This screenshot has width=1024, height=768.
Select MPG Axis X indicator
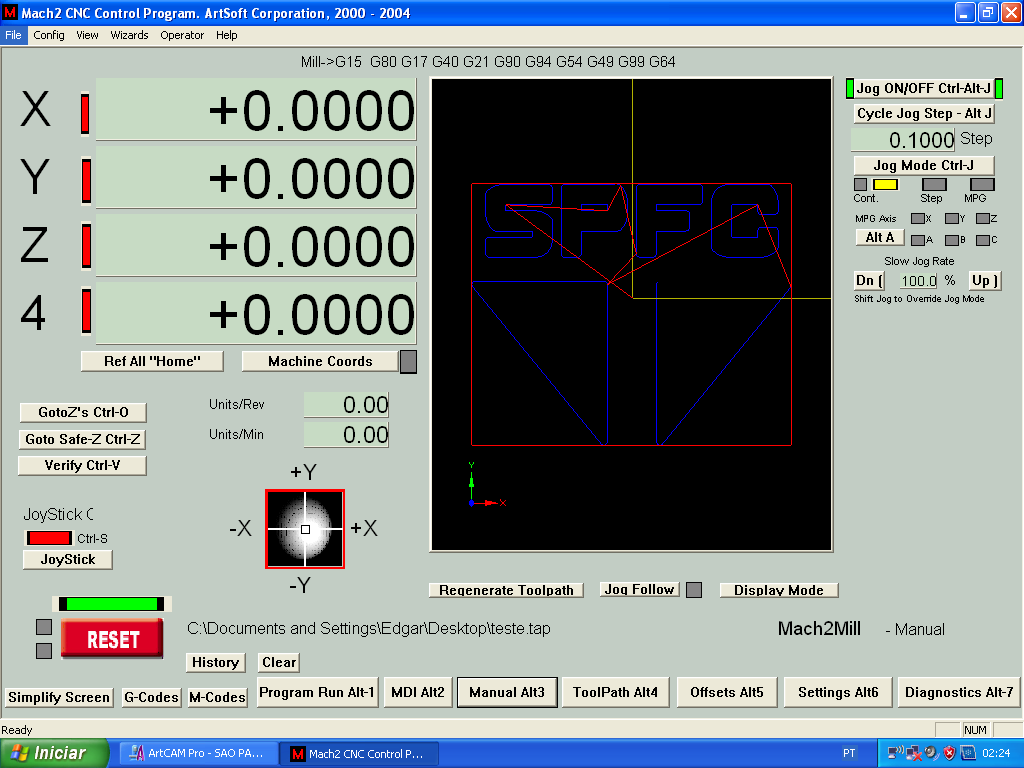pyautogui.click(x=918, y=219)
